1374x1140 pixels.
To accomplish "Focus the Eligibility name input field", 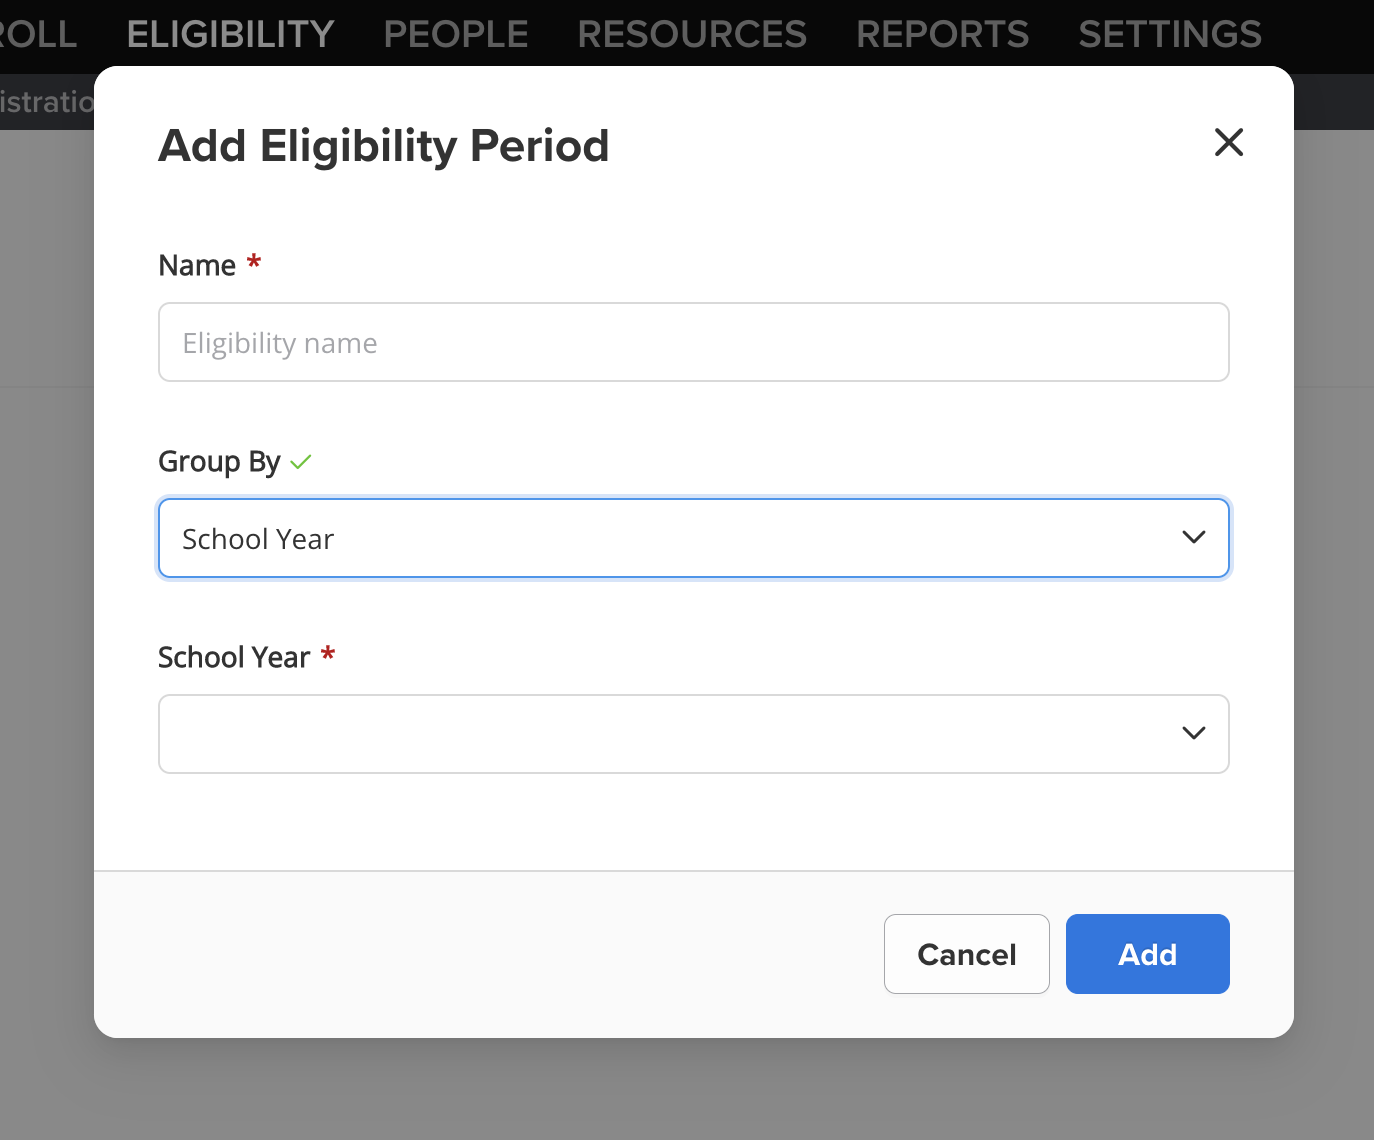I will coord(694,342).
